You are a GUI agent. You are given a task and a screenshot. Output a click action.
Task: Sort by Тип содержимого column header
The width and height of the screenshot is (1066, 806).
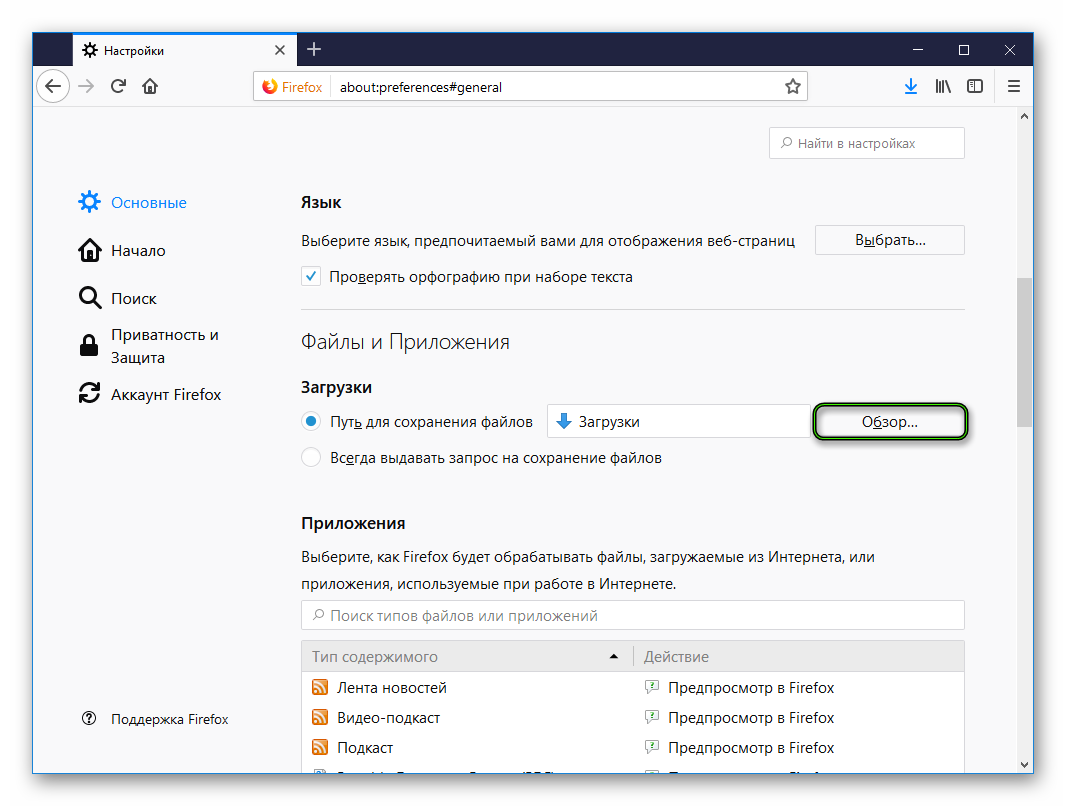click(467, 656)
